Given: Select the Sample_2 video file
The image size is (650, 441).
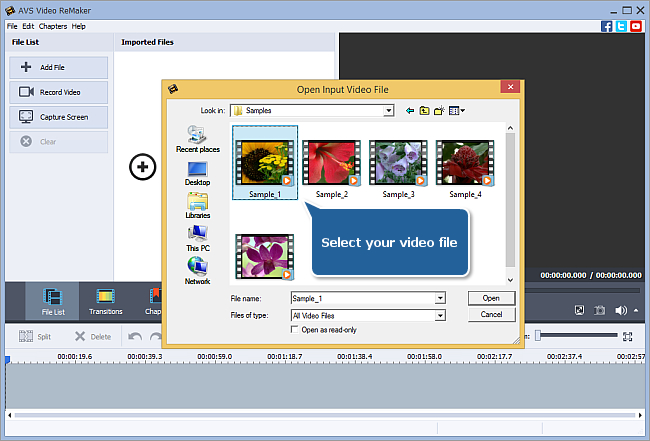Looking at the screenshot, I should point(332,169).
